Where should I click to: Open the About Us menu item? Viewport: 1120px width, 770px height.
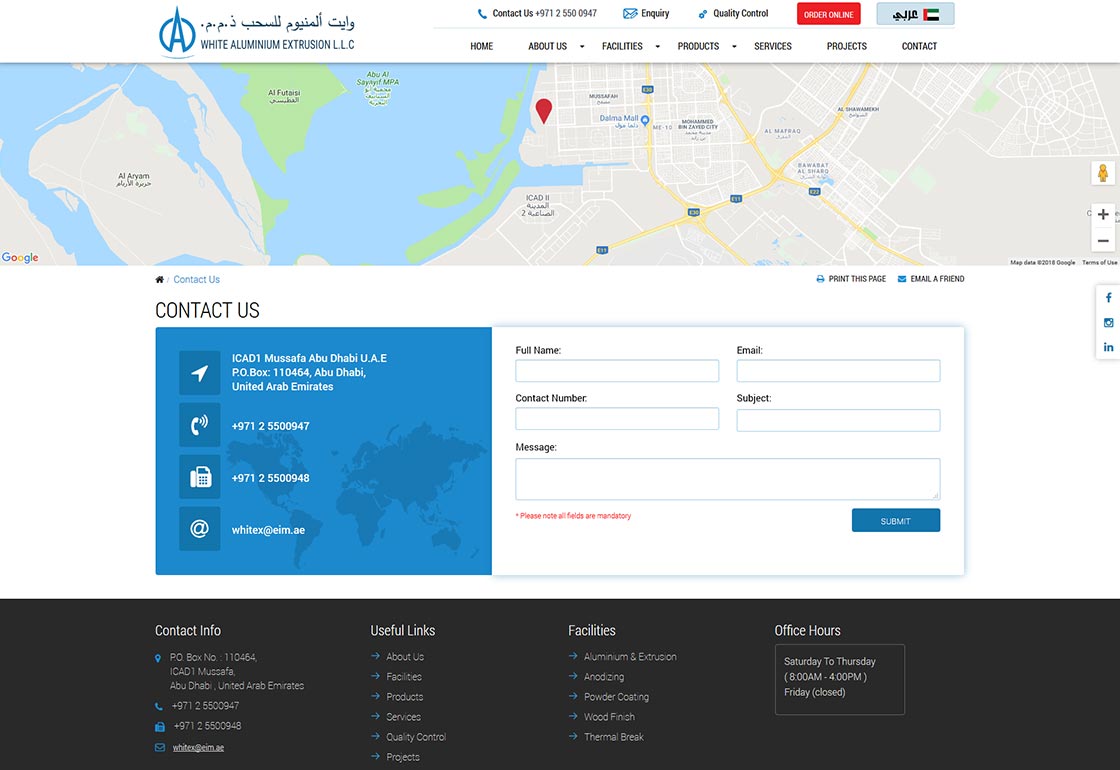[547, 46]
